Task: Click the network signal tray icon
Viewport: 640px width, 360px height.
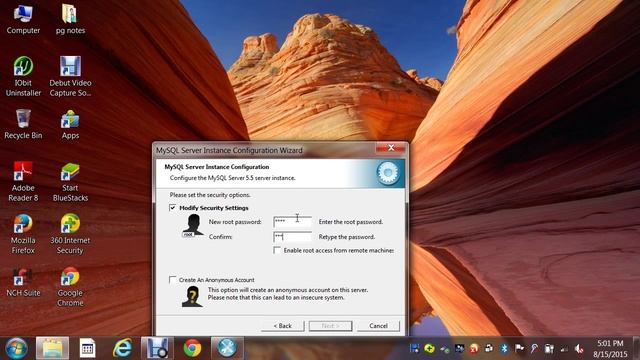Action: (564, 349)
